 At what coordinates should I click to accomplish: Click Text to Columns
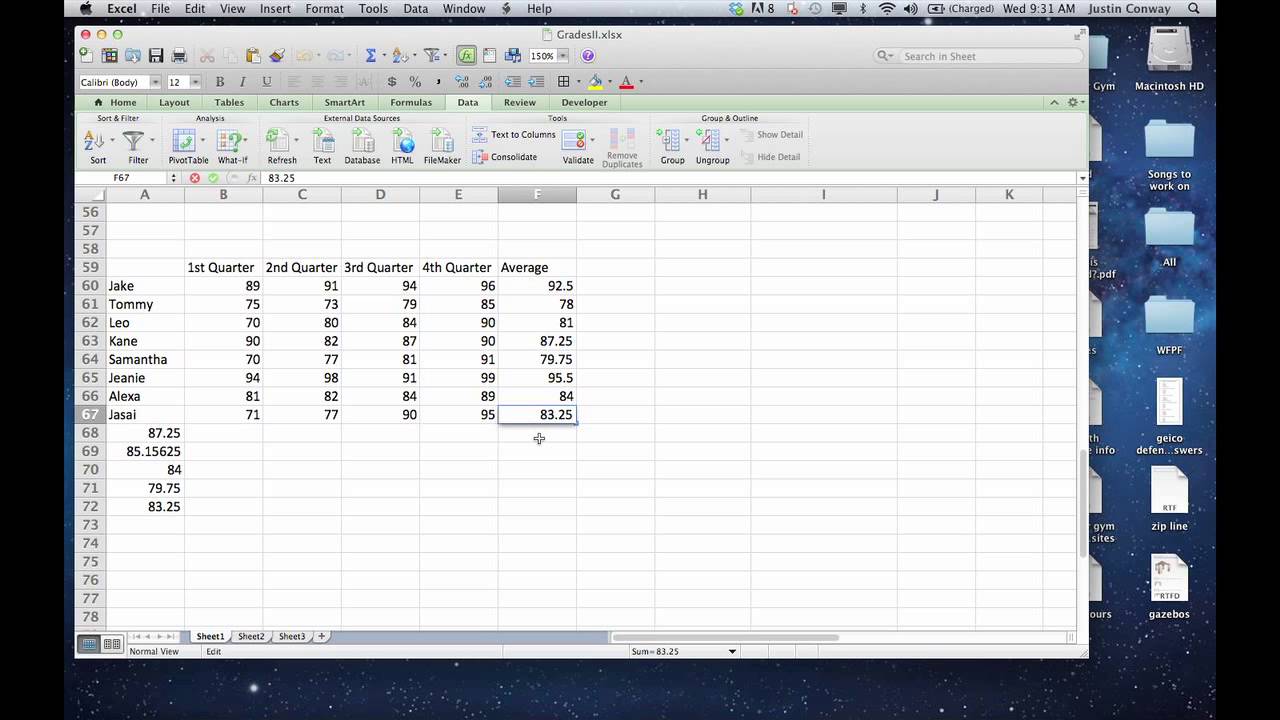click(x=513, y=134)
